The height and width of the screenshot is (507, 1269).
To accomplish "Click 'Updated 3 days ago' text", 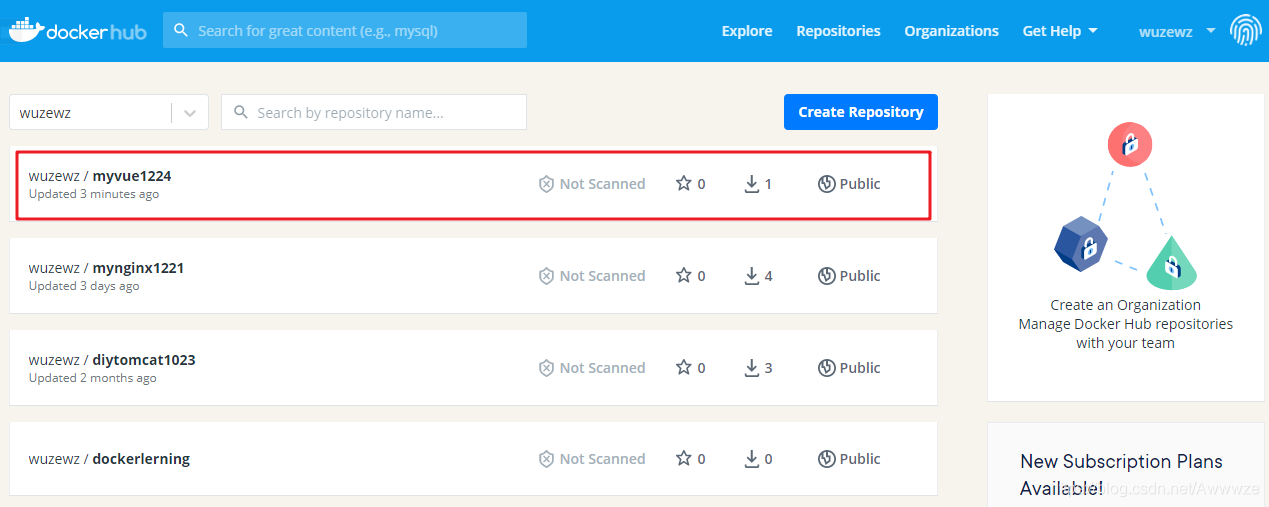I will coord(84,286).
